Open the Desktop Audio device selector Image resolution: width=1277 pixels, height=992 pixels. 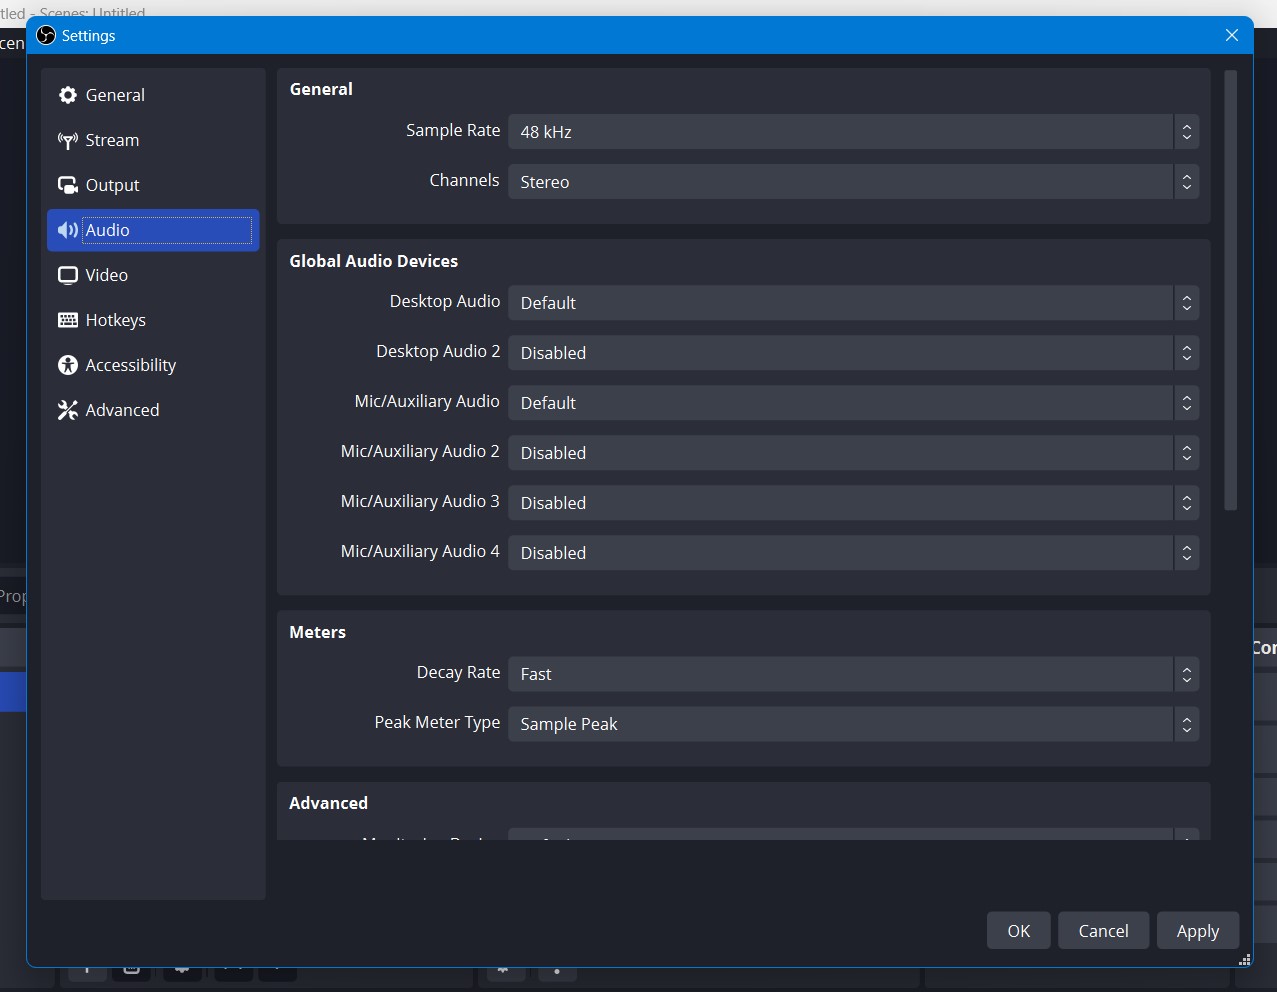coord(852,302)
